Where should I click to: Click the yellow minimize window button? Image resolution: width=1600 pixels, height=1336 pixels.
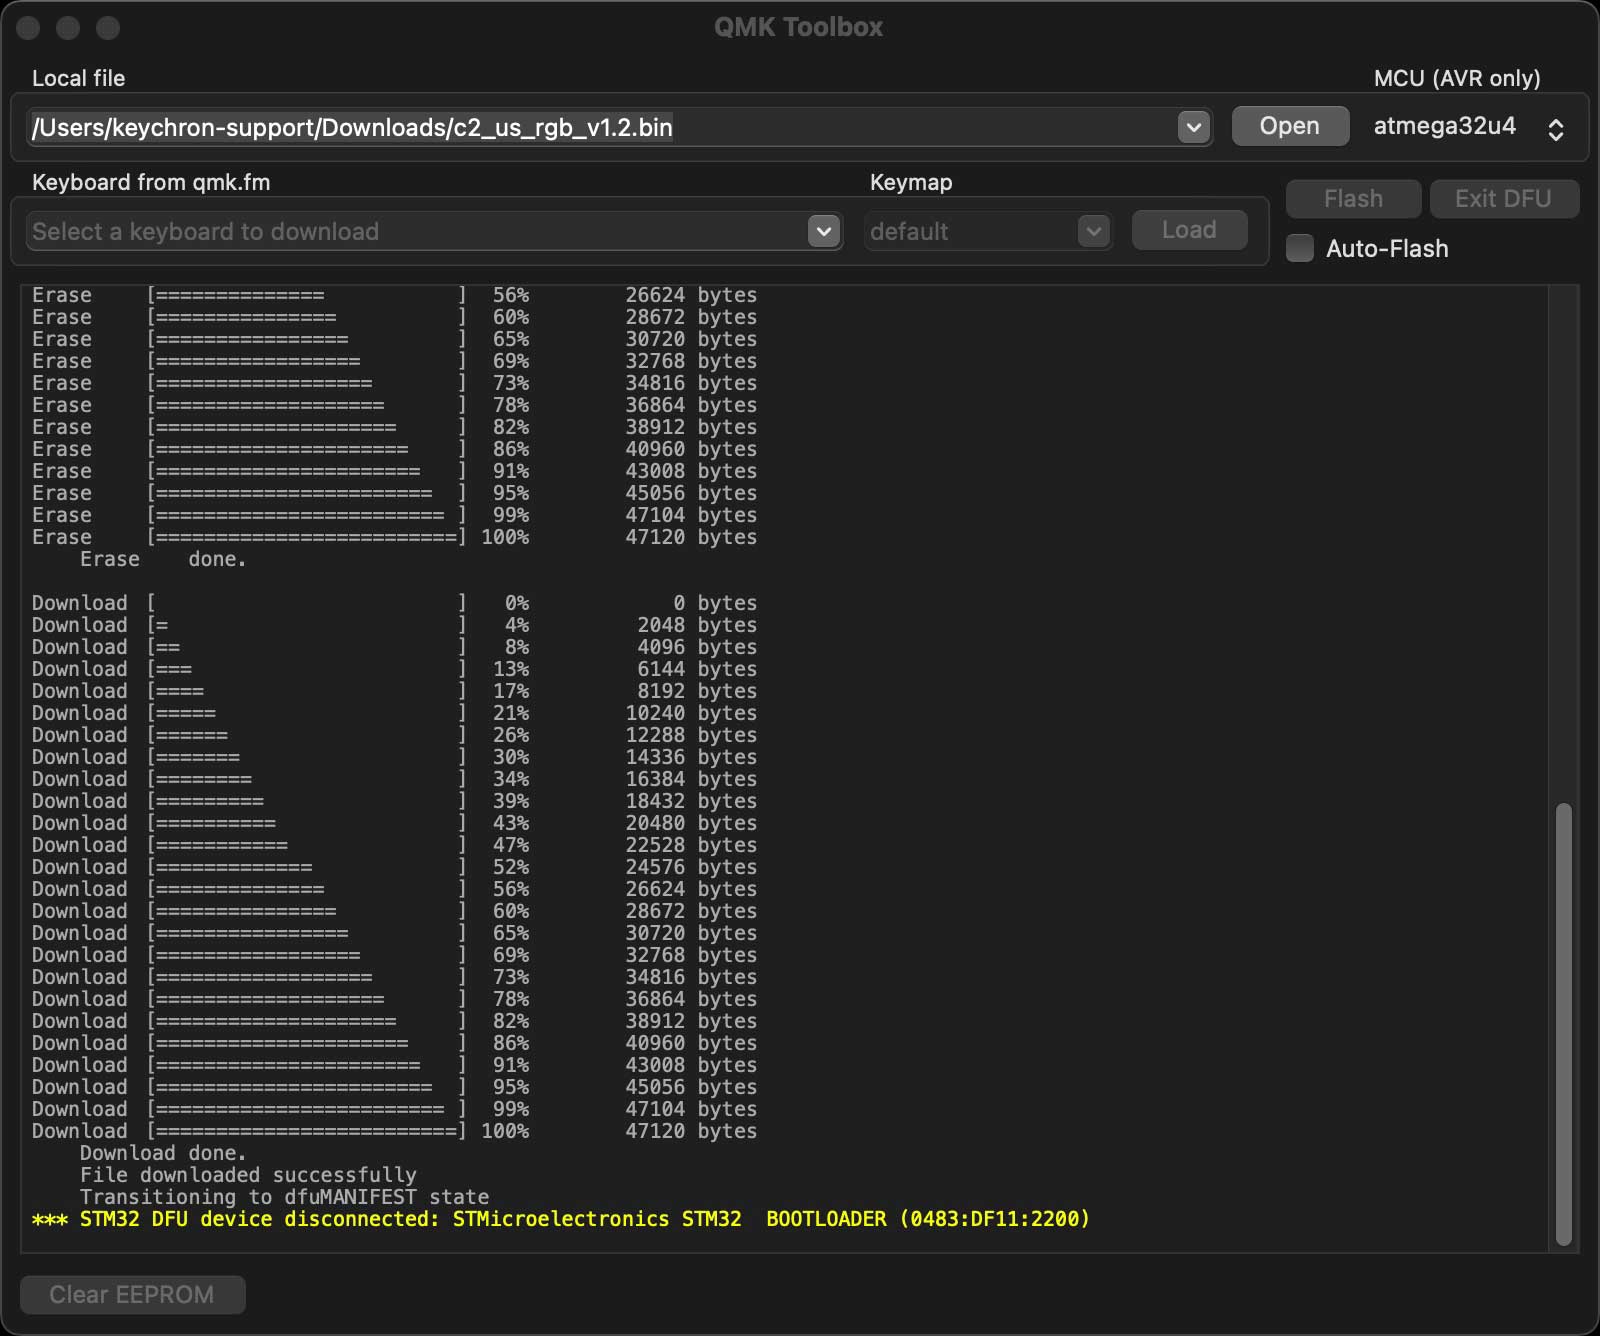pos(68,28)
